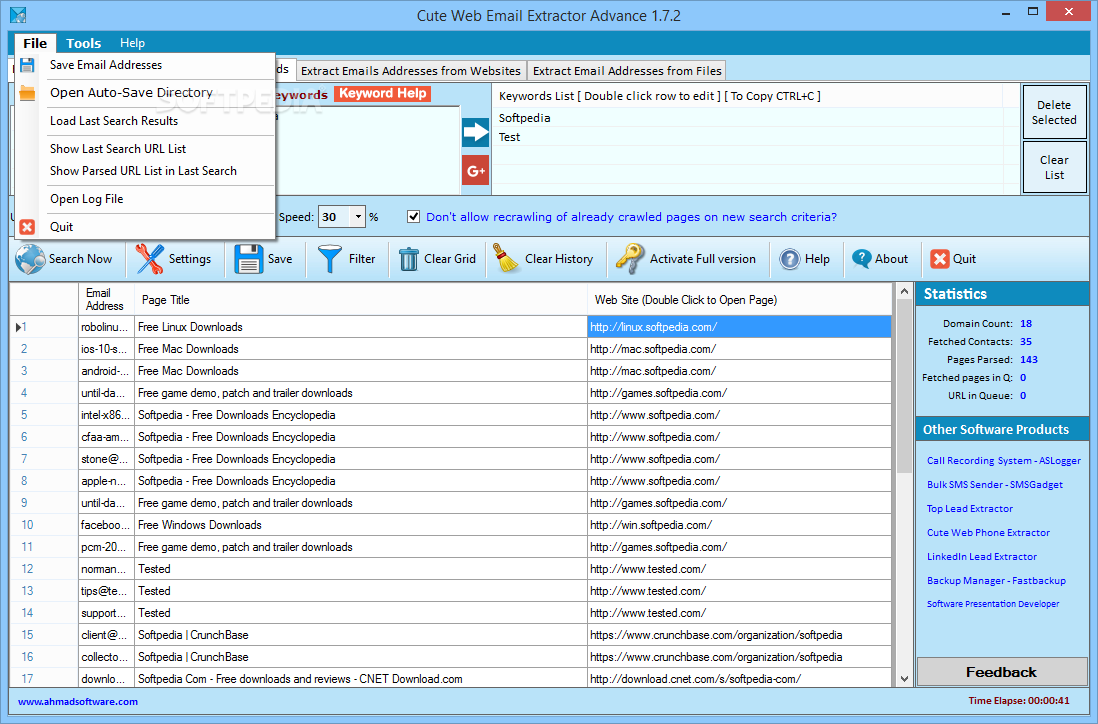Select Open Log File menu entry
The width and height of the screenshot is (1098, 724).
tap(87, 199)
